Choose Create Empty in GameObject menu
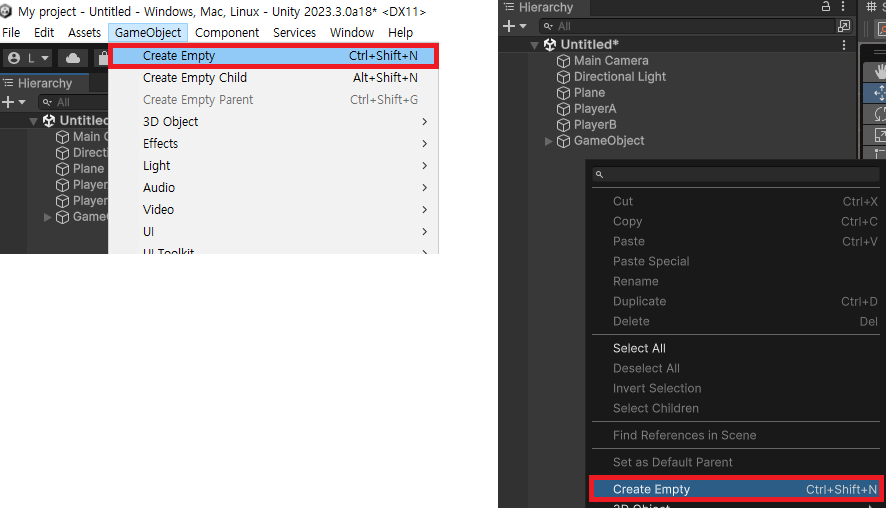 point(273,56)
